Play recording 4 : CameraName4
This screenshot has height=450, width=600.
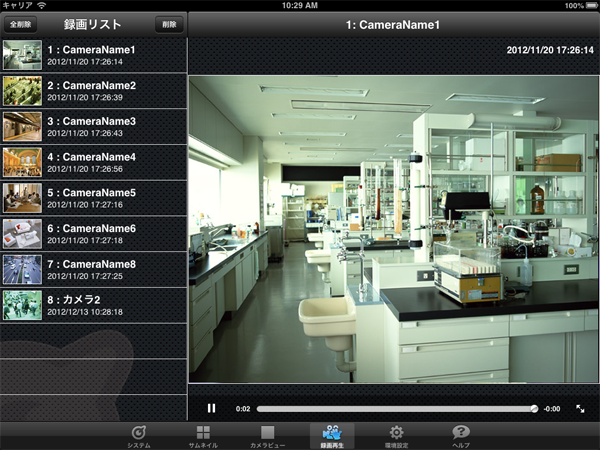click(x=92, y=163)
